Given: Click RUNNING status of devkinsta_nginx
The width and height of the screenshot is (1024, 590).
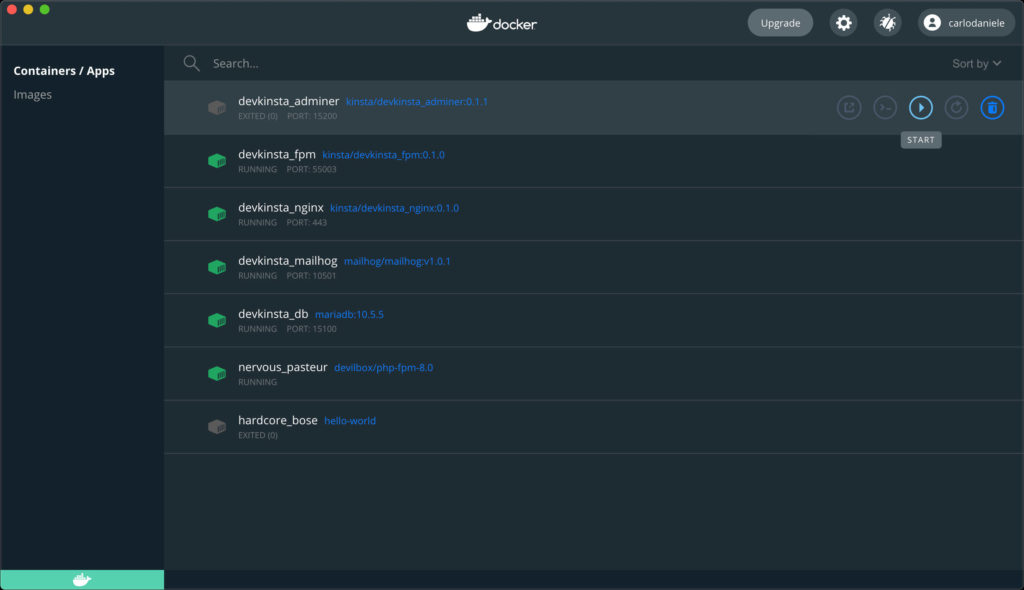Looking at the screenshot, I should [257, 223].
